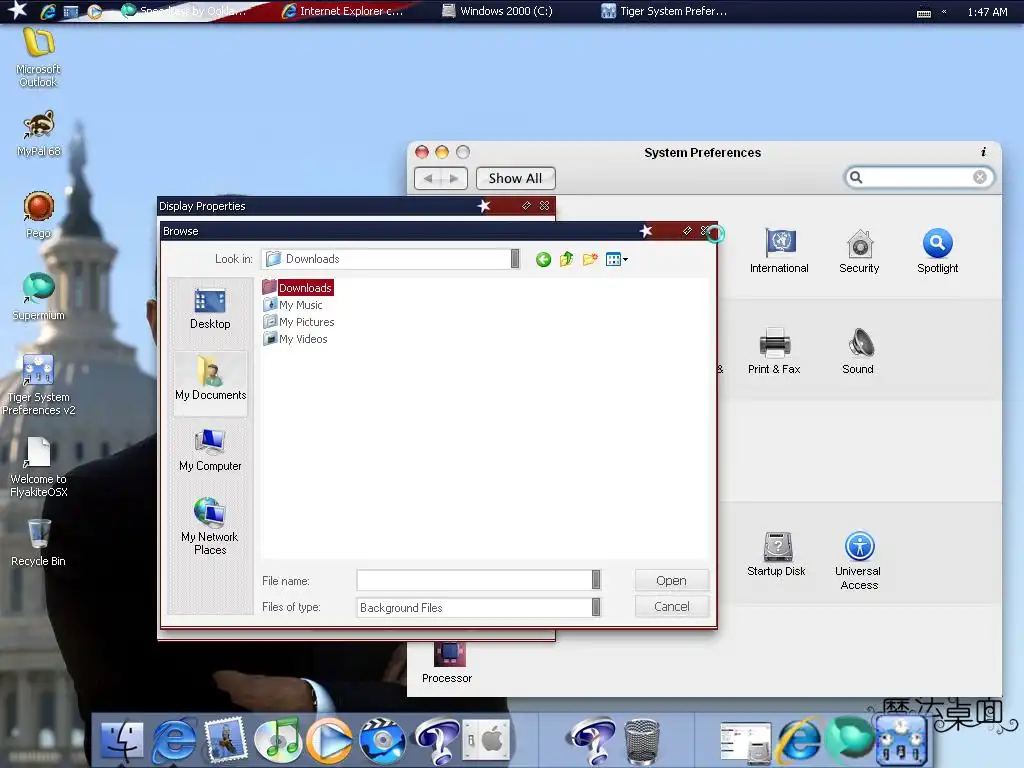Open the green Supermium dock icon
Screen dimensions: 1024x768
848,739
